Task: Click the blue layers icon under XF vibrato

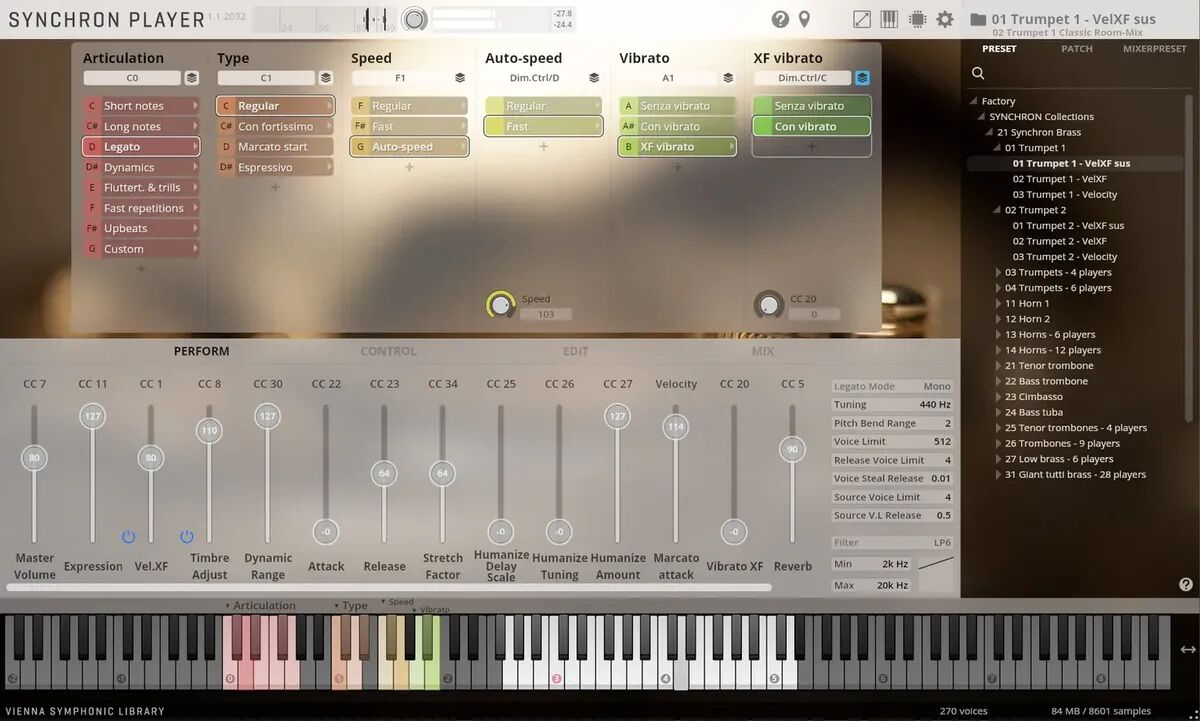Action: 862,78
